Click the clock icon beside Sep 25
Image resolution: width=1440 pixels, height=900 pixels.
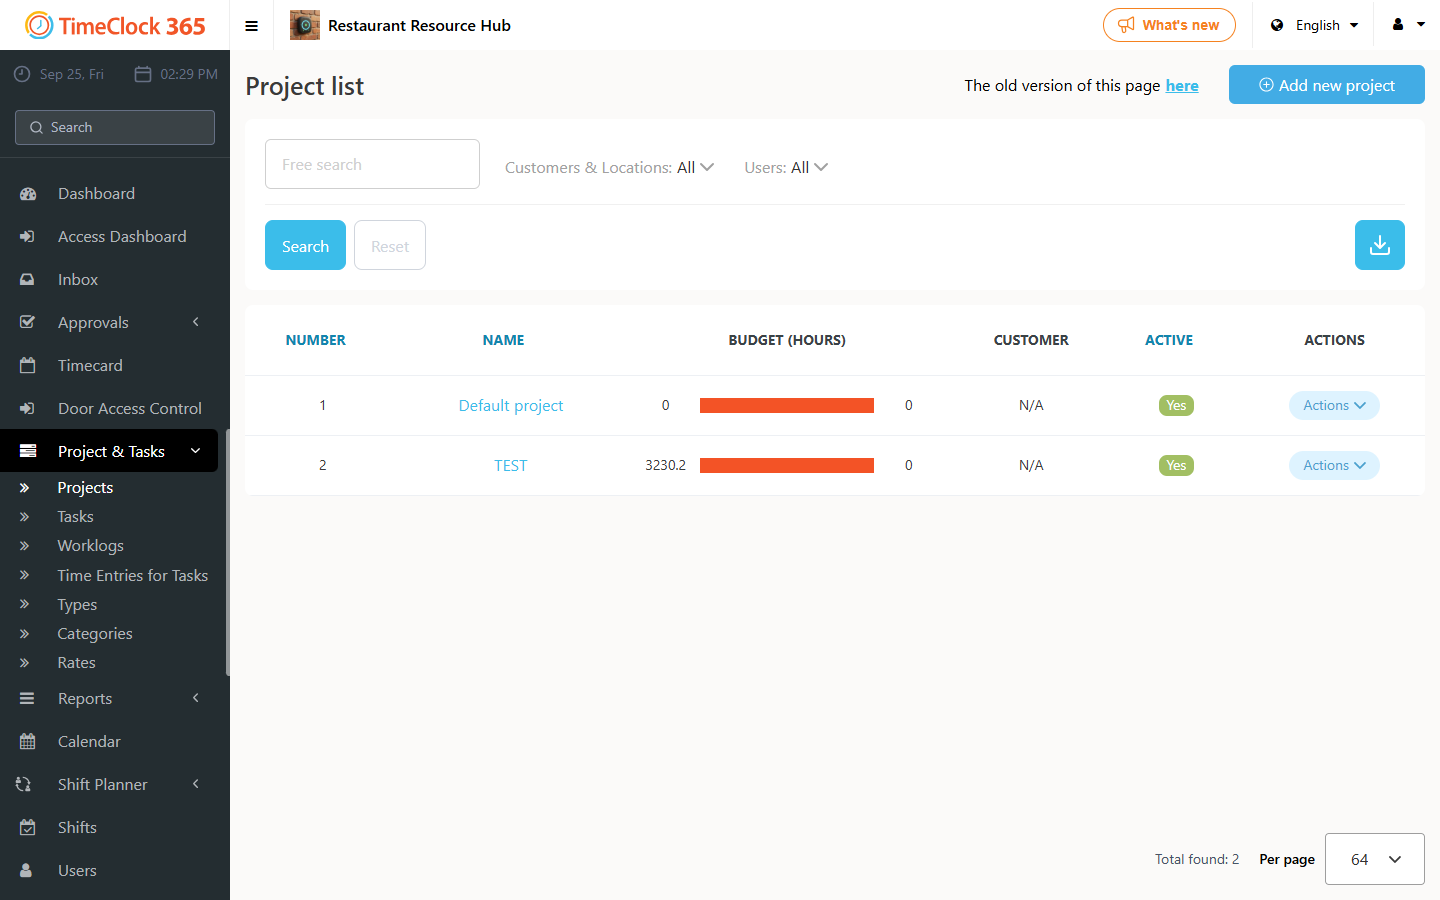tap(22, 74)
